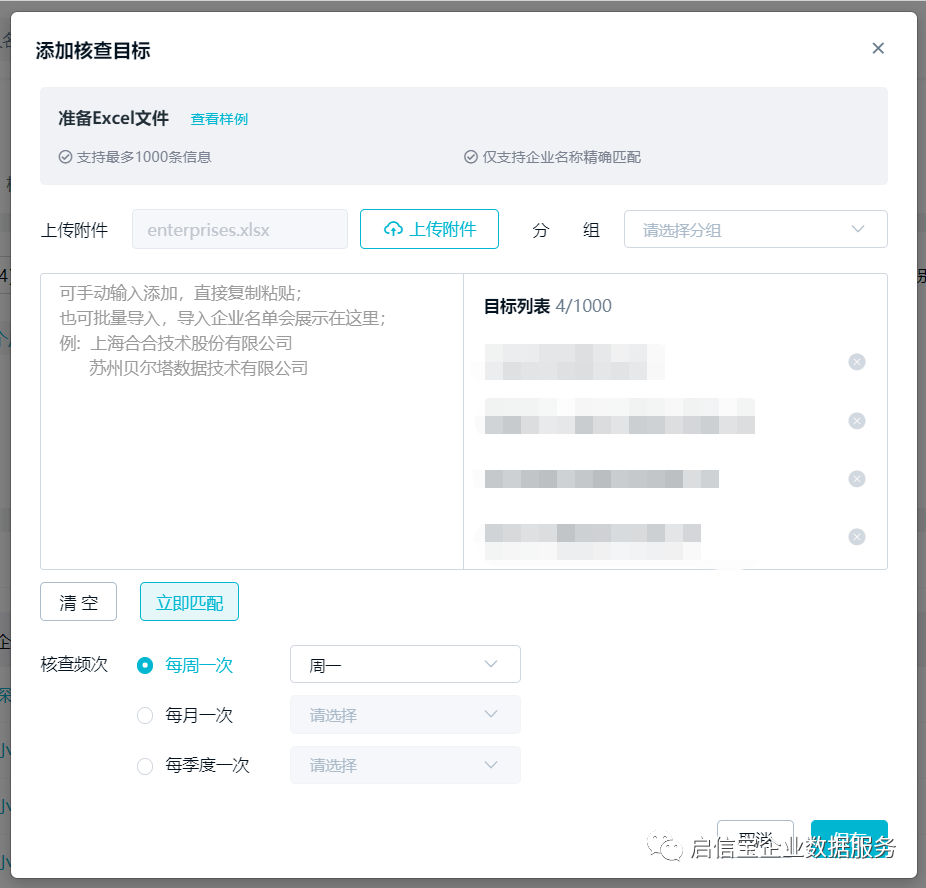This screenshot has width=926, height=888.
Task: Open the dropdown next to 每季度一次
Action: point(404,766)
